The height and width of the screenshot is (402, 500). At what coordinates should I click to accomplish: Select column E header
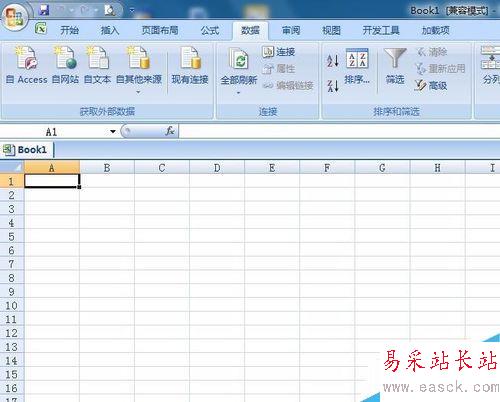click(x=272, y=167)
